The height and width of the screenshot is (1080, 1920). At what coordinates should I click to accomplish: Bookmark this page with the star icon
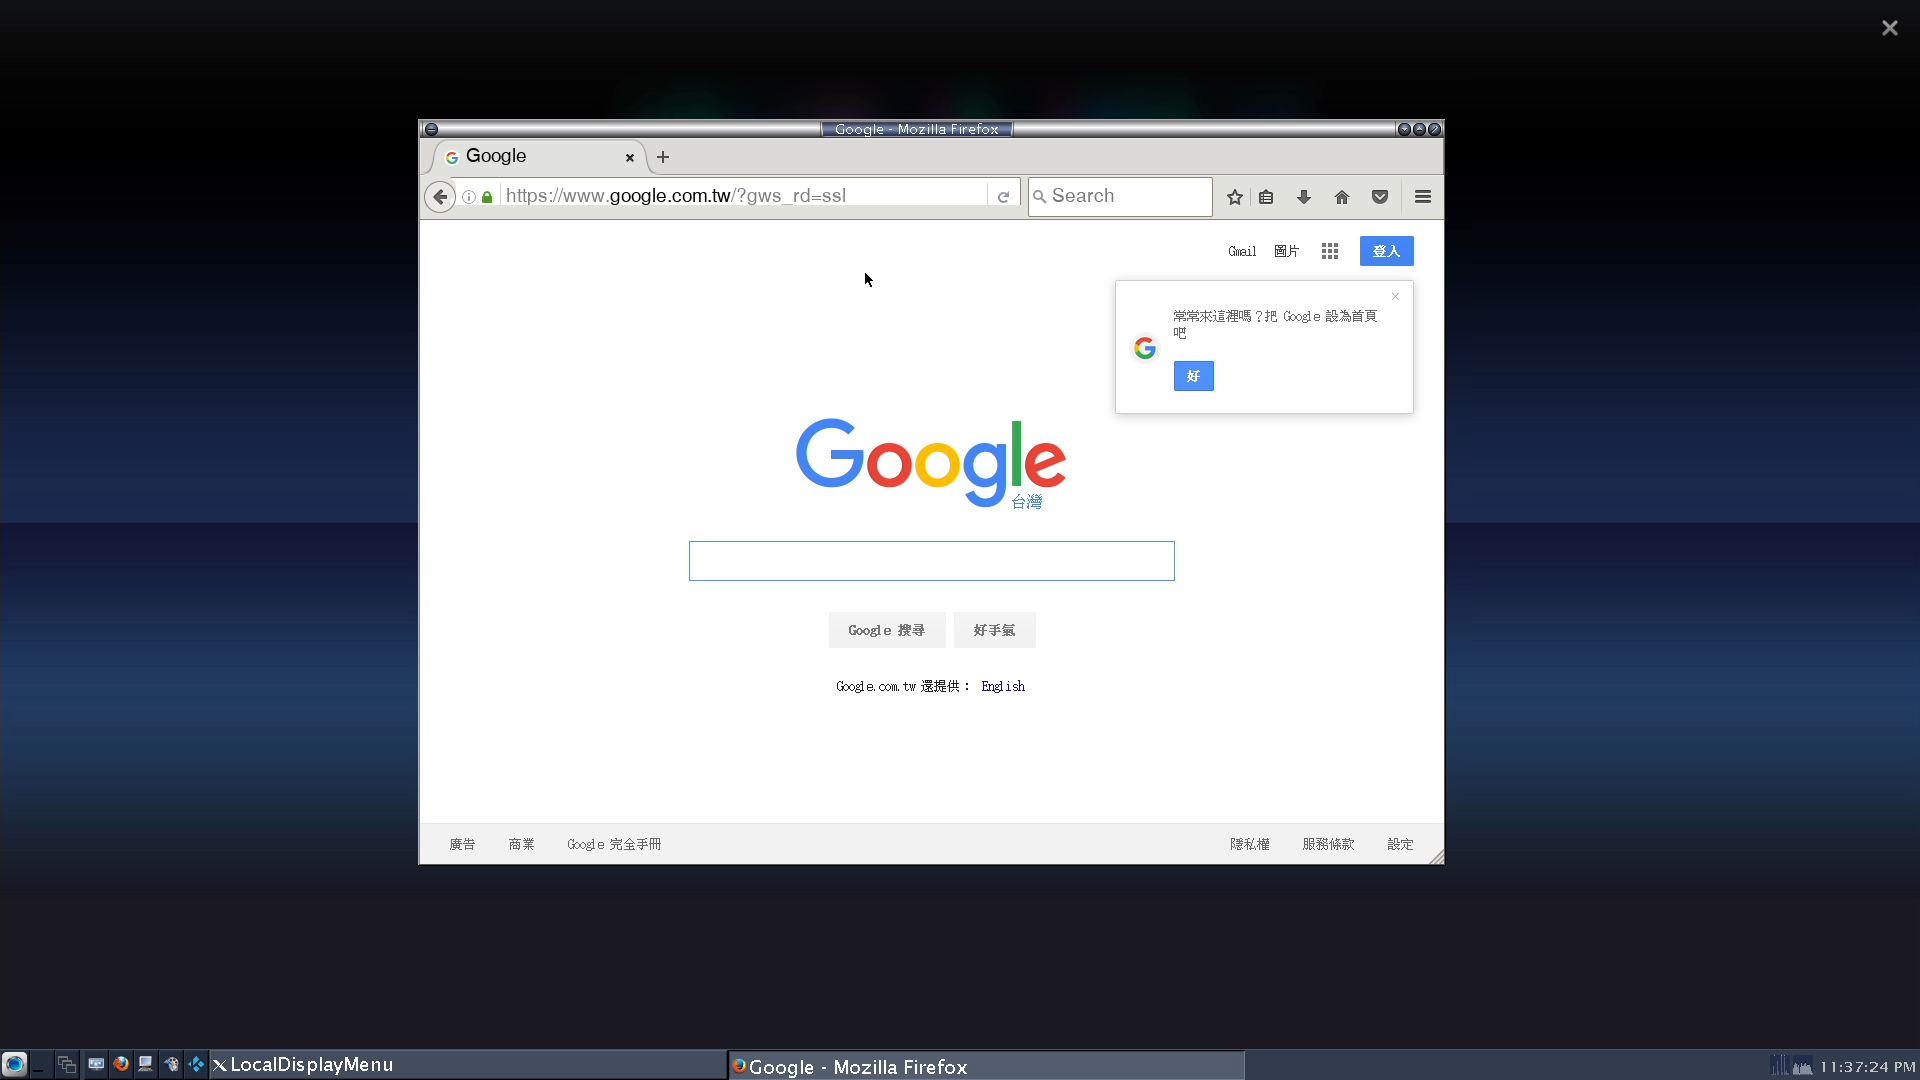[x=1235, y=197]
